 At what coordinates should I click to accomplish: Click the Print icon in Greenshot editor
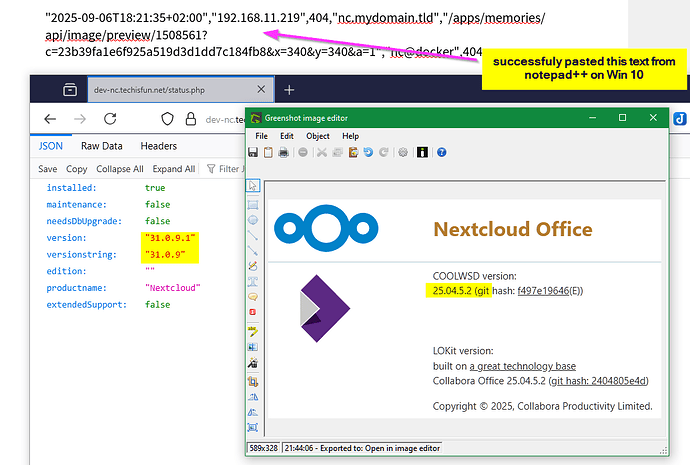tap(284, 152)
